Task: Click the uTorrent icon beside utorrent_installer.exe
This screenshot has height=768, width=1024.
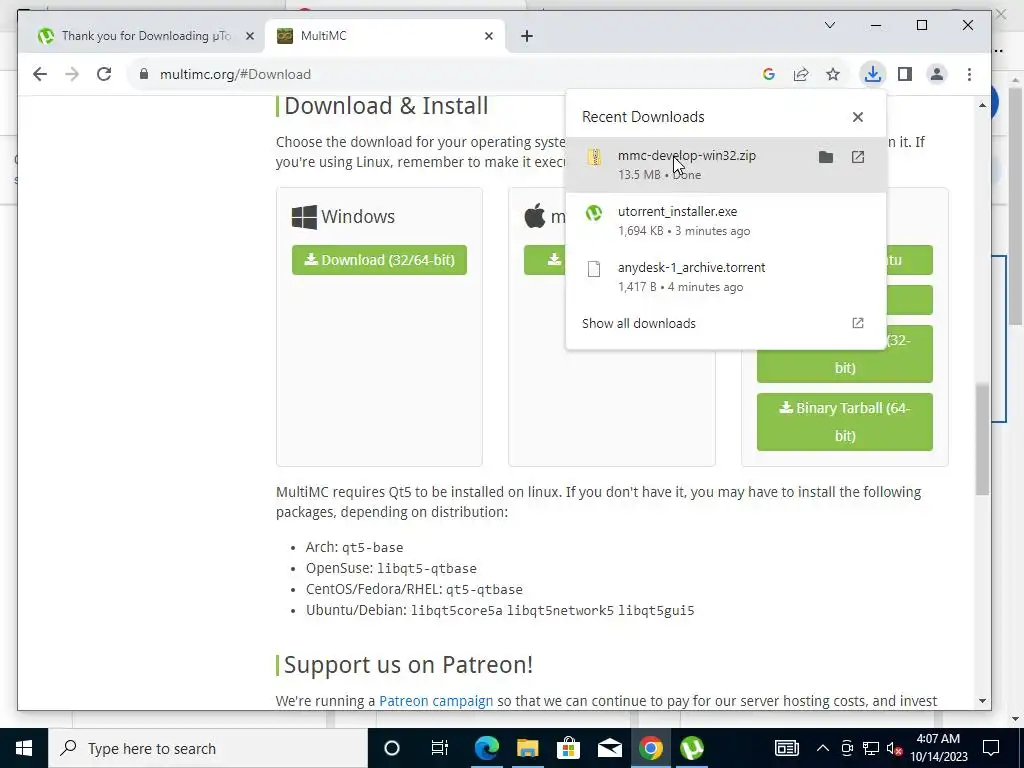Action: coord(594,213)
